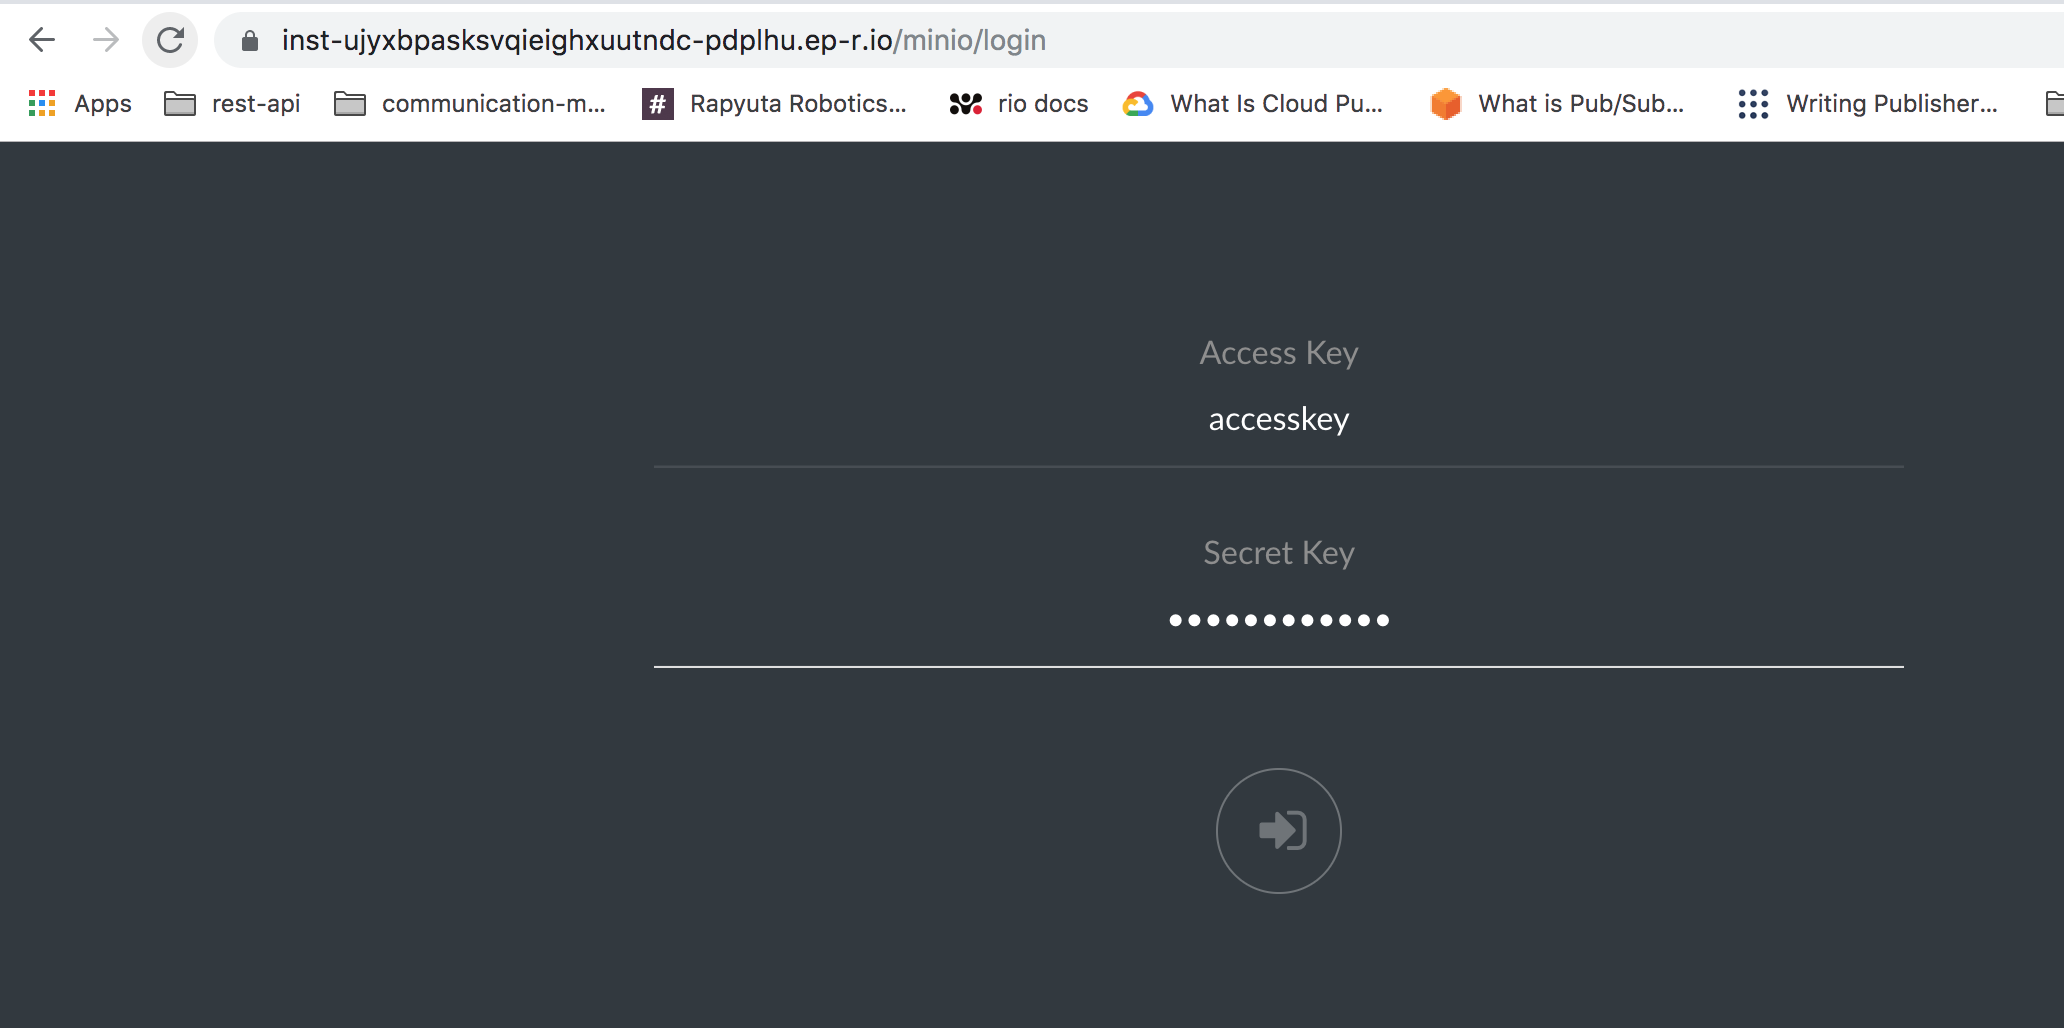
Task: Focus the Secret Key password field
Action: (x=1278, y=620)
